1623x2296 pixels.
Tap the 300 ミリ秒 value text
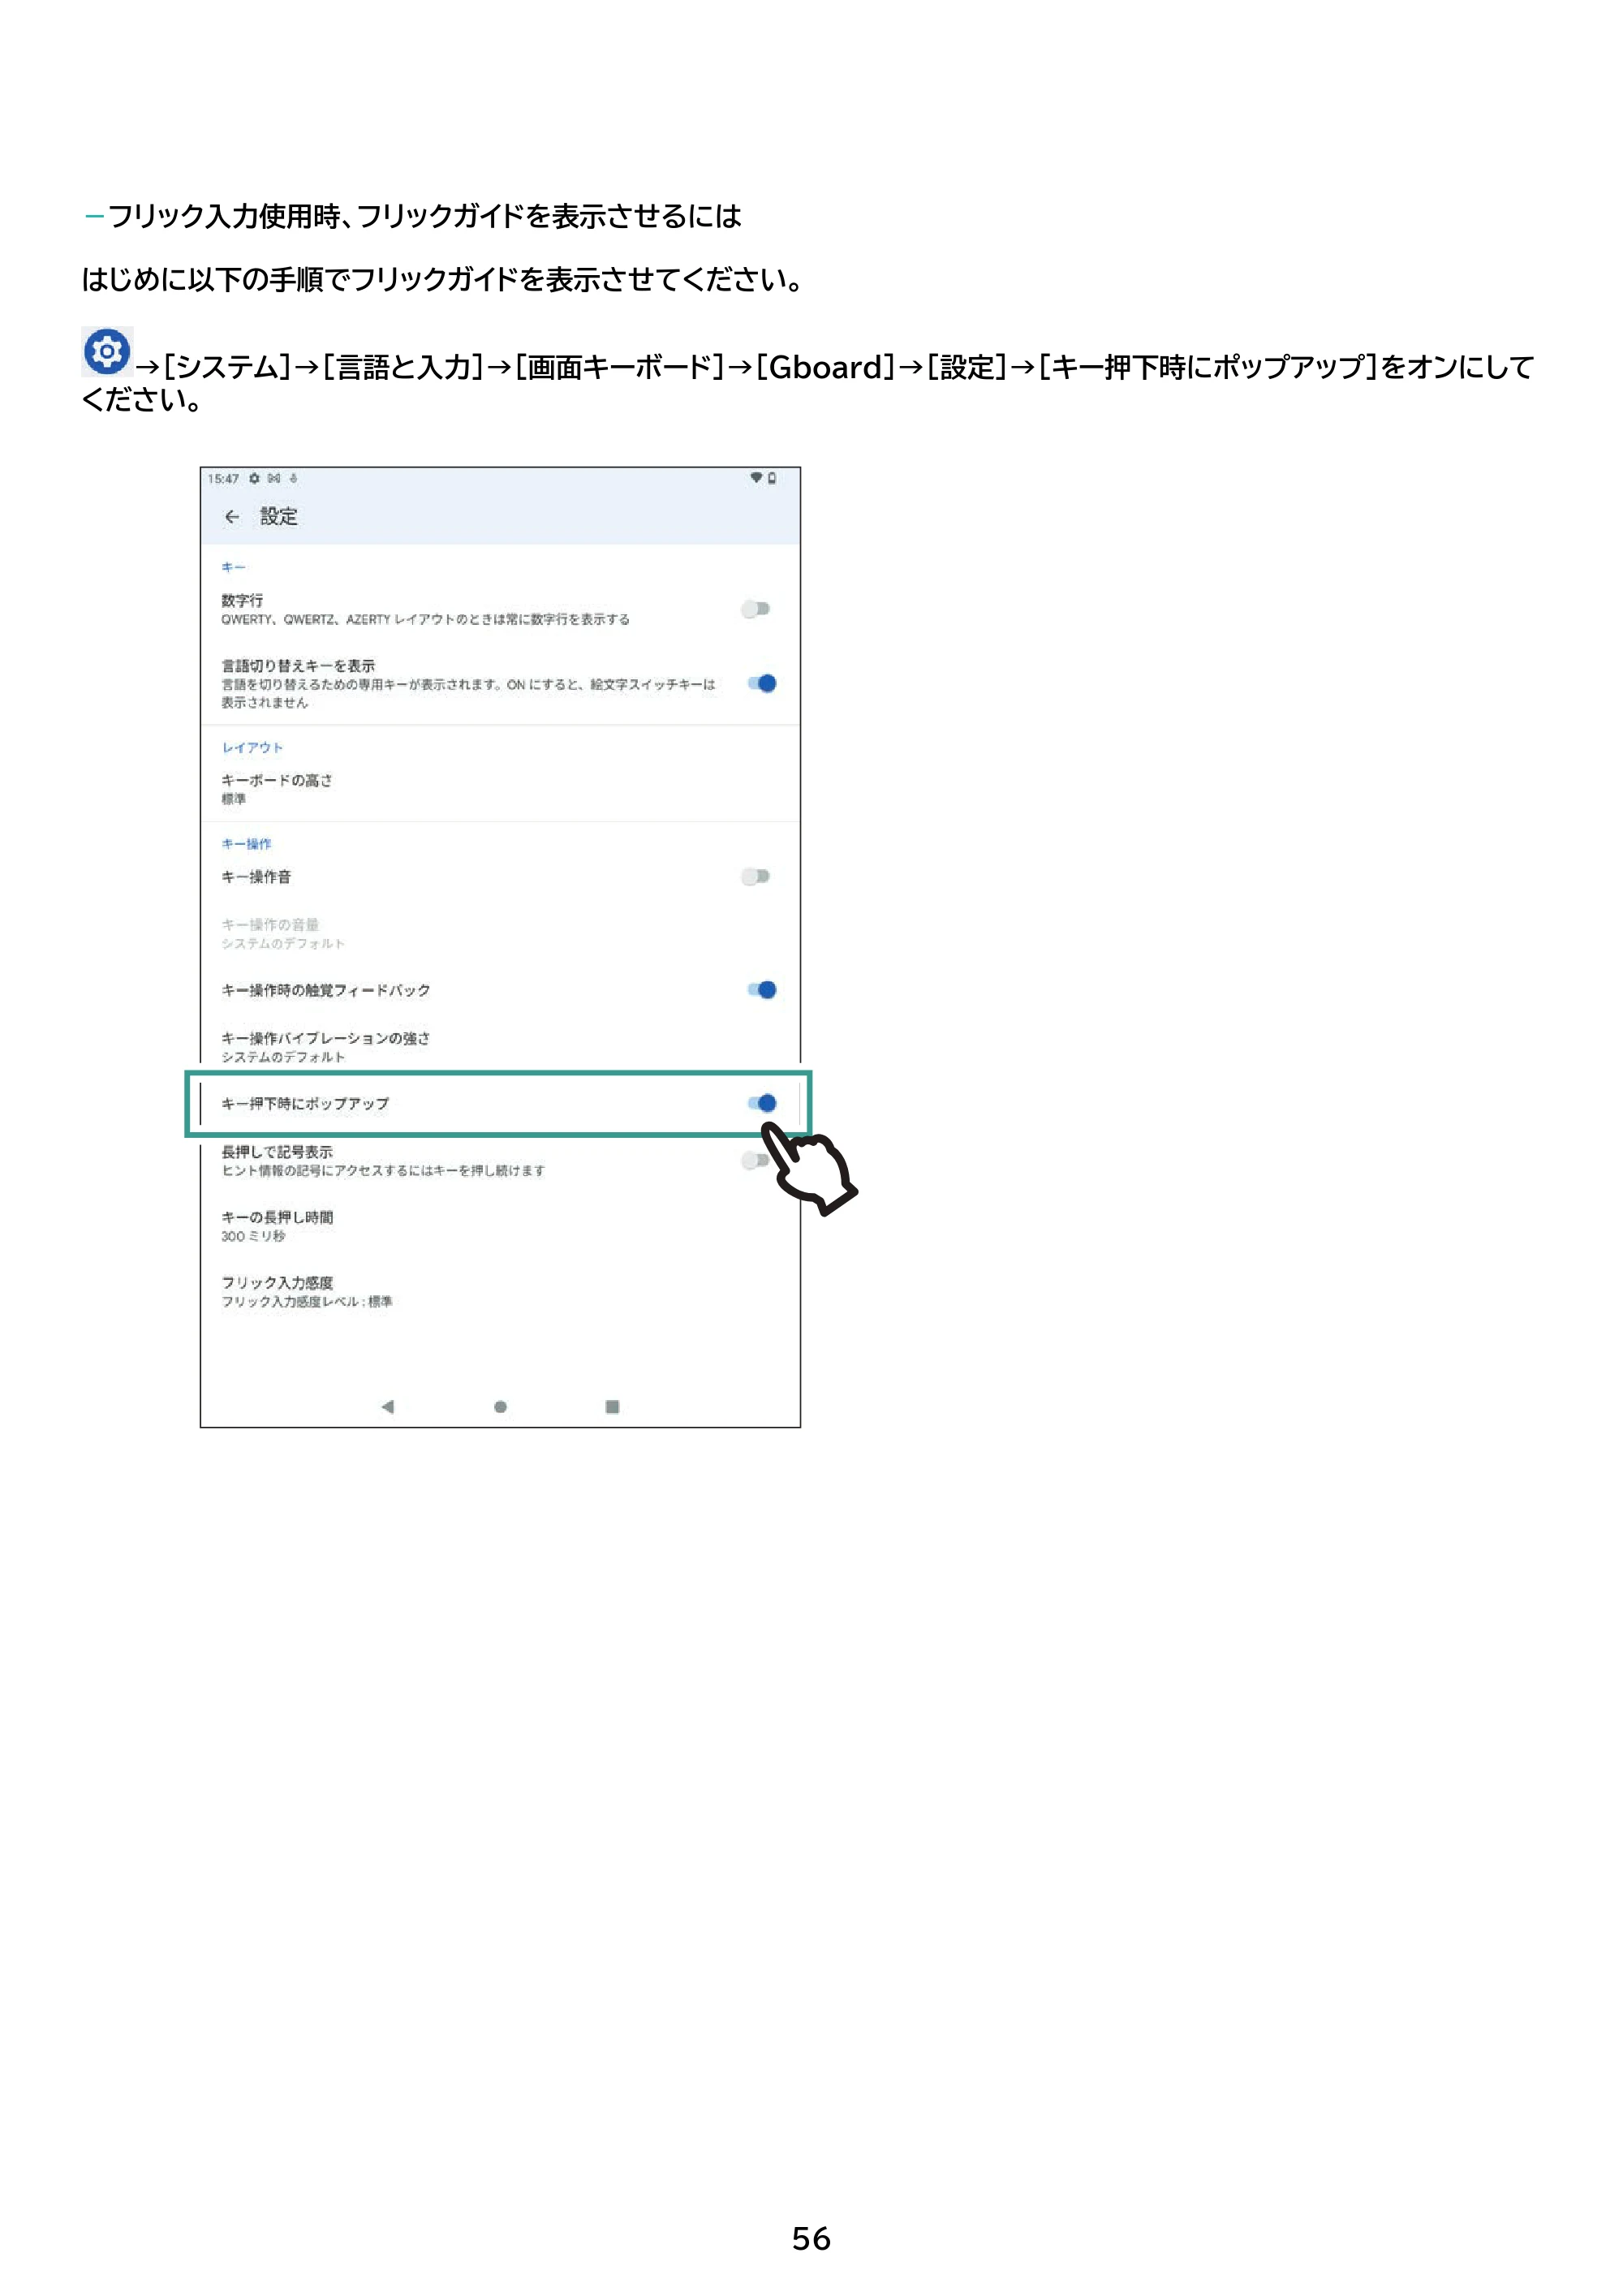253,1237
